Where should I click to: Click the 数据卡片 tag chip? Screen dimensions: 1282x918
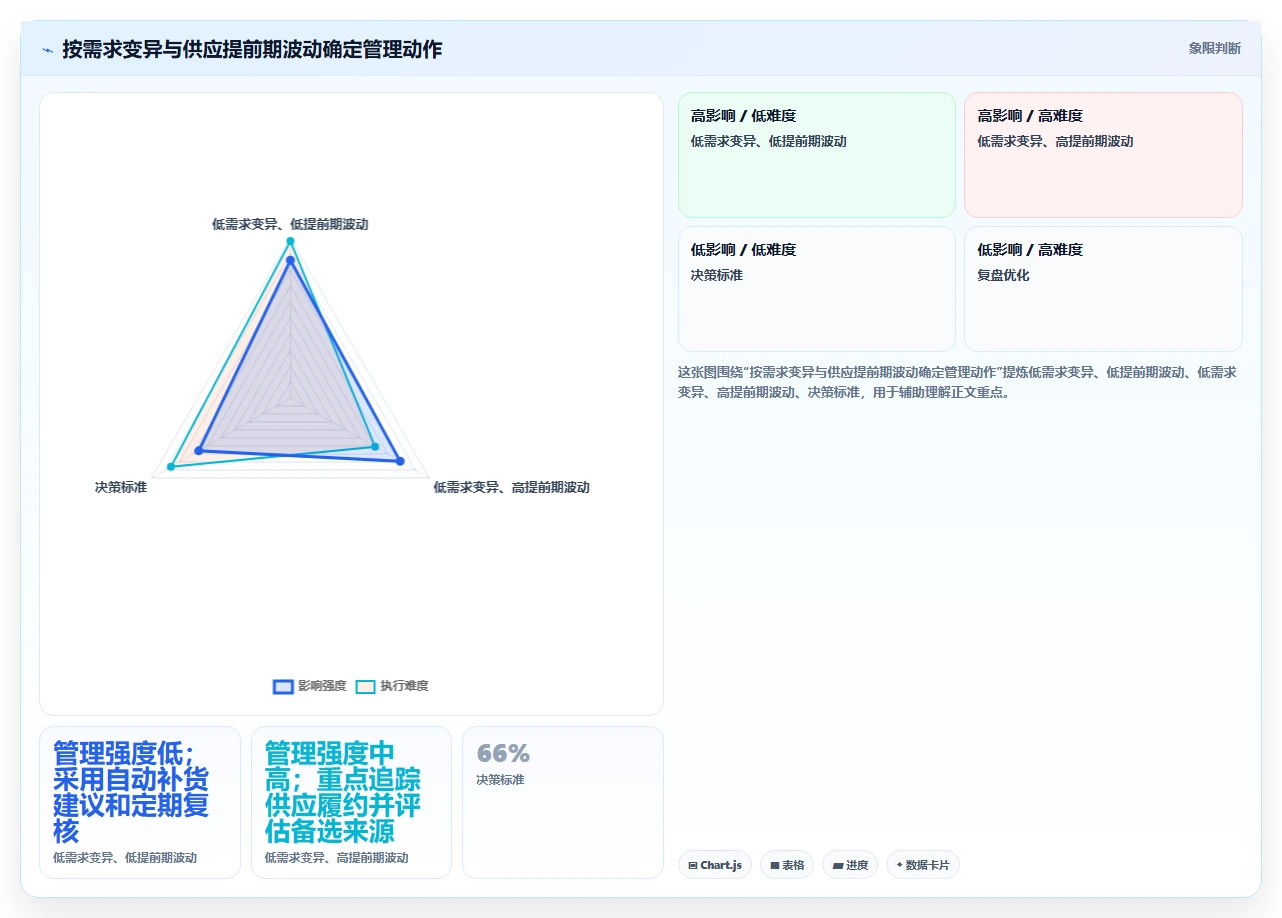922,865
